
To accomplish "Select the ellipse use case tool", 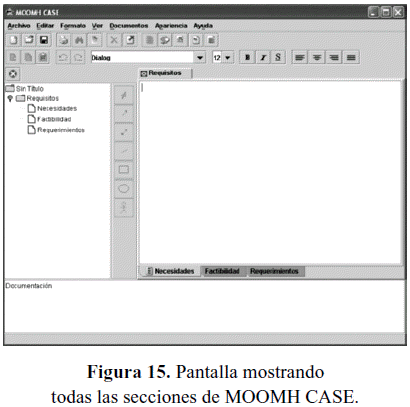I will point(124,189).
